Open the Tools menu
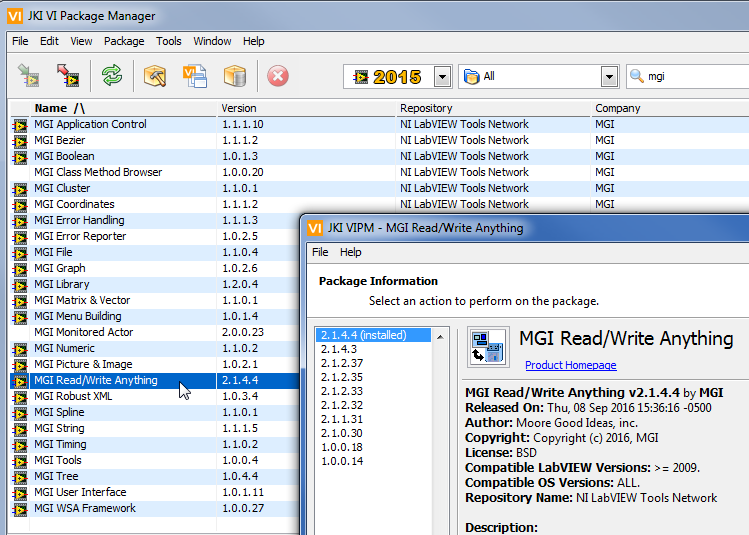 click(169, 41)
